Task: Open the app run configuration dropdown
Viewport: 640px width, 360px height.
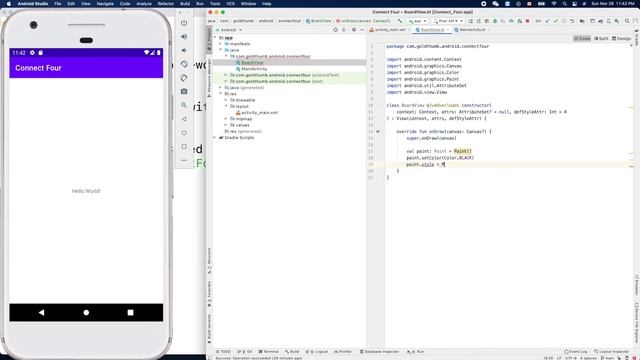Action: [x=418, y=21]
